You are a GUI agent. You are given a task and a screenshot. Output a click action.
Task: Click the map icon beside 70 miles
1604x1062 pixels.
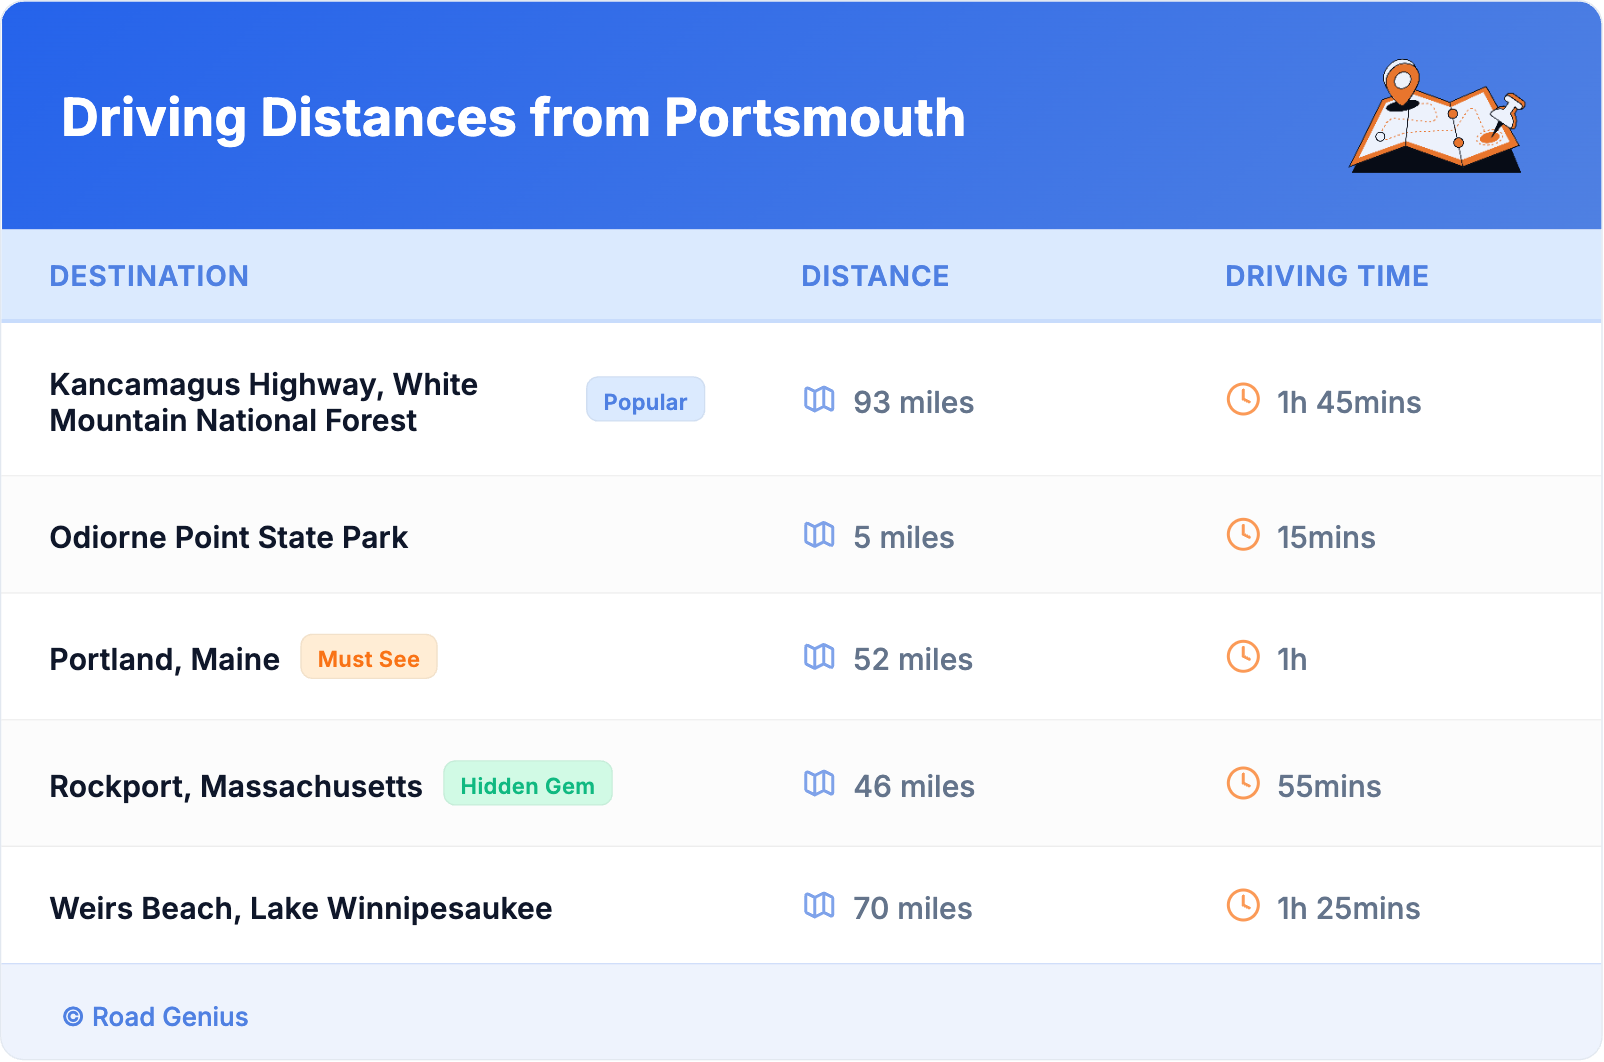coord(819,906)
